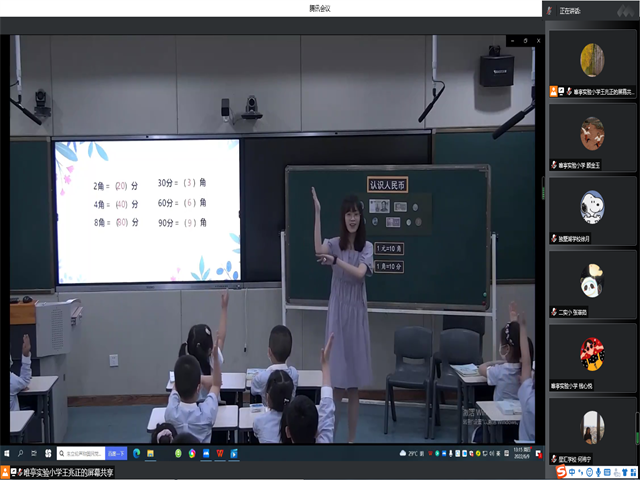This screenshot has height=480, width=640.
Task: Click the 1角=10分 card on blackboard
Action: 389,267
